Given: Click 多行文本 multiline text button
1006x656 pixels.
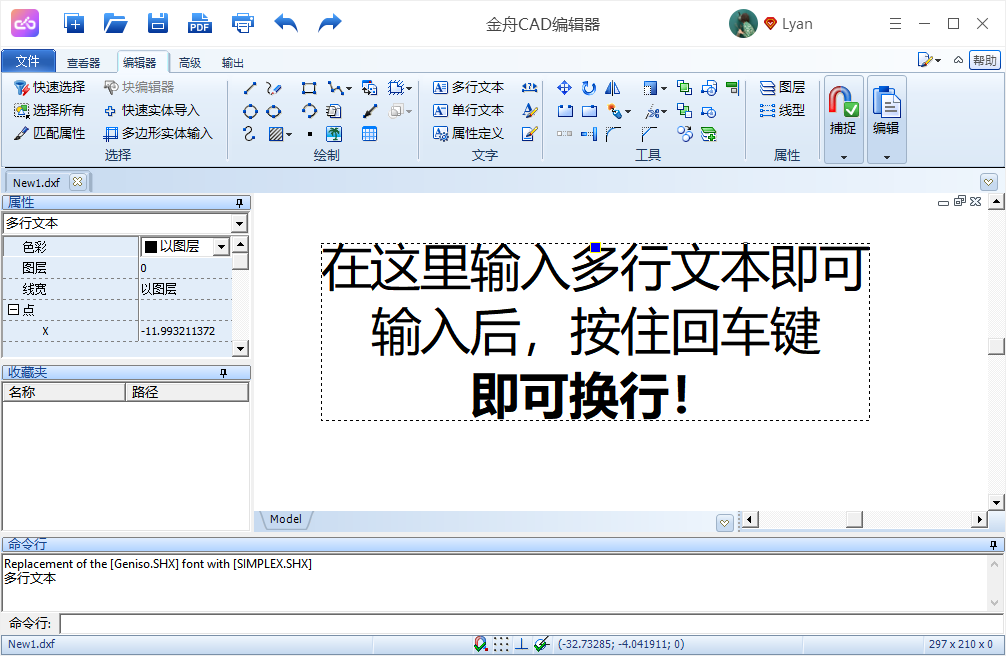Looking at the screenshot, I should (x=469, y=87).
